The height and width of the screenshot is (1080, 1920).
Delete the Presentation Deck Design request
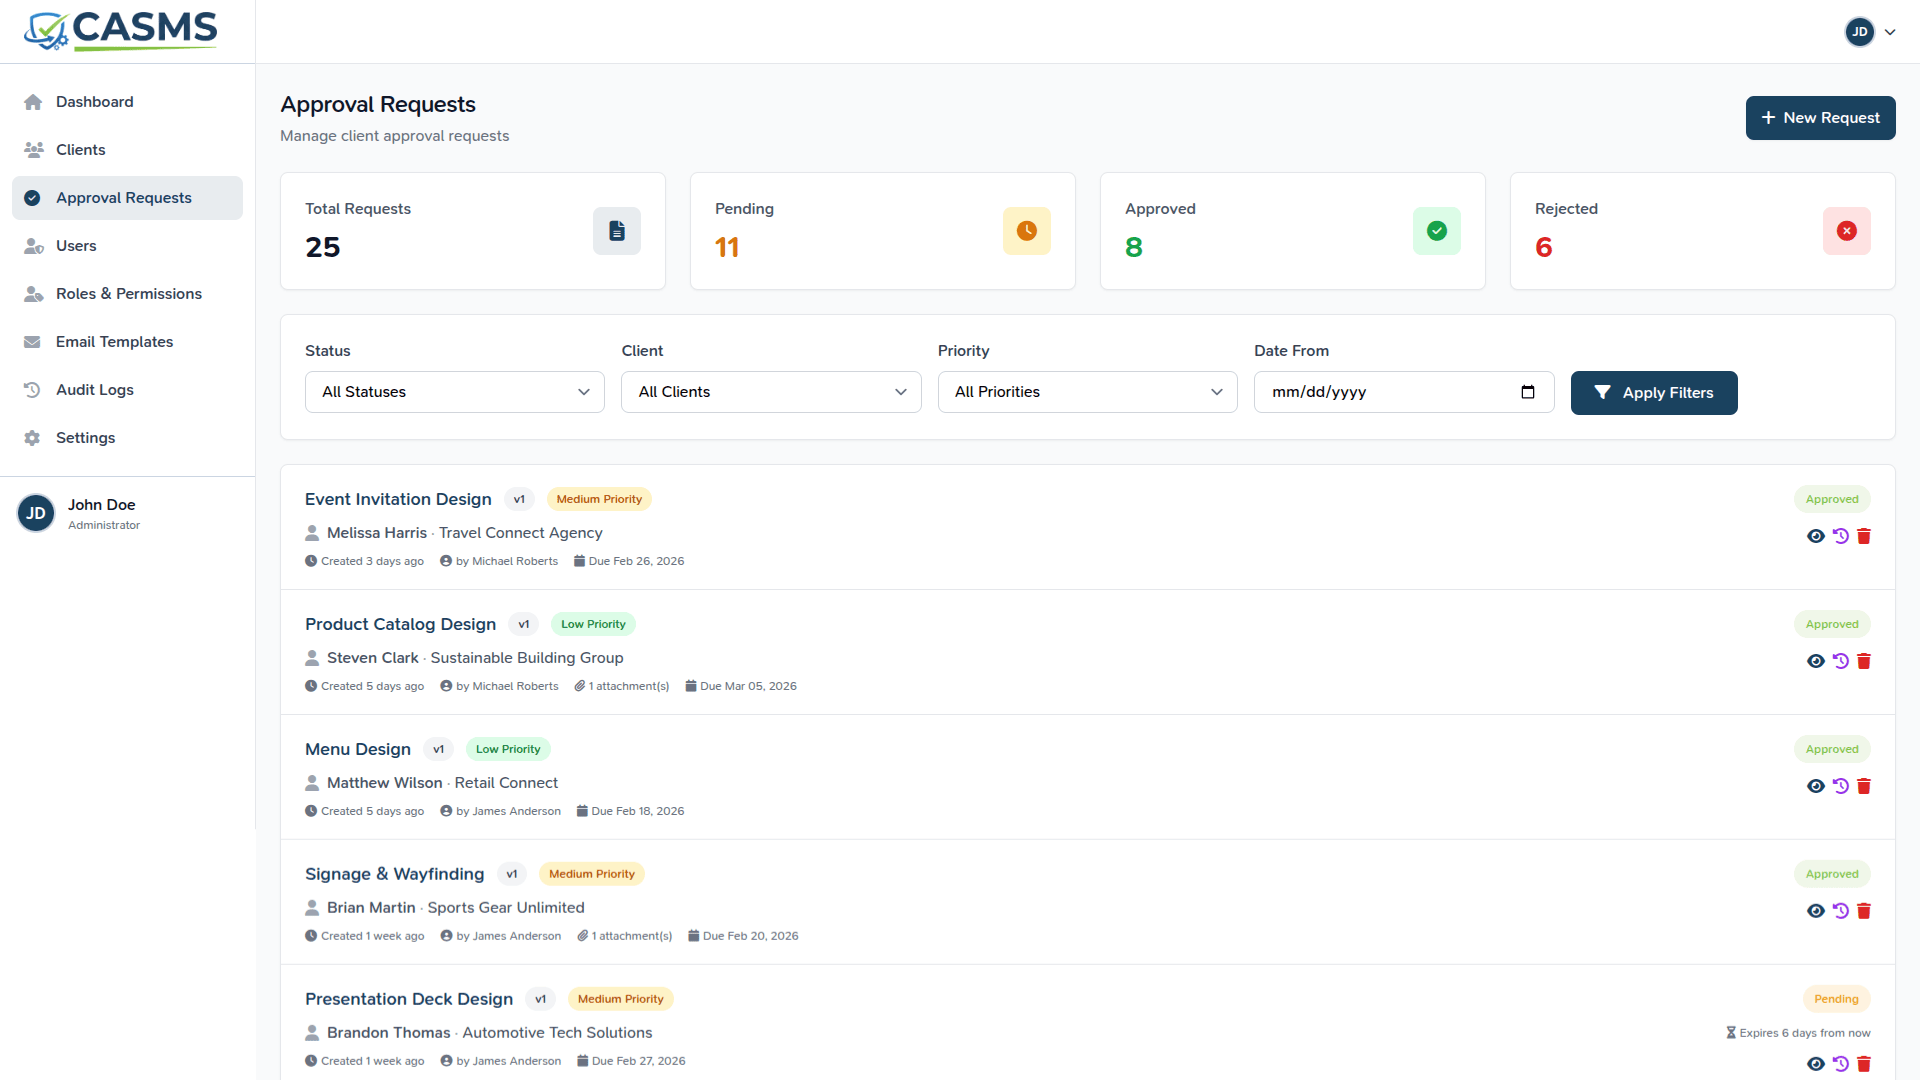(1864, 1064)
